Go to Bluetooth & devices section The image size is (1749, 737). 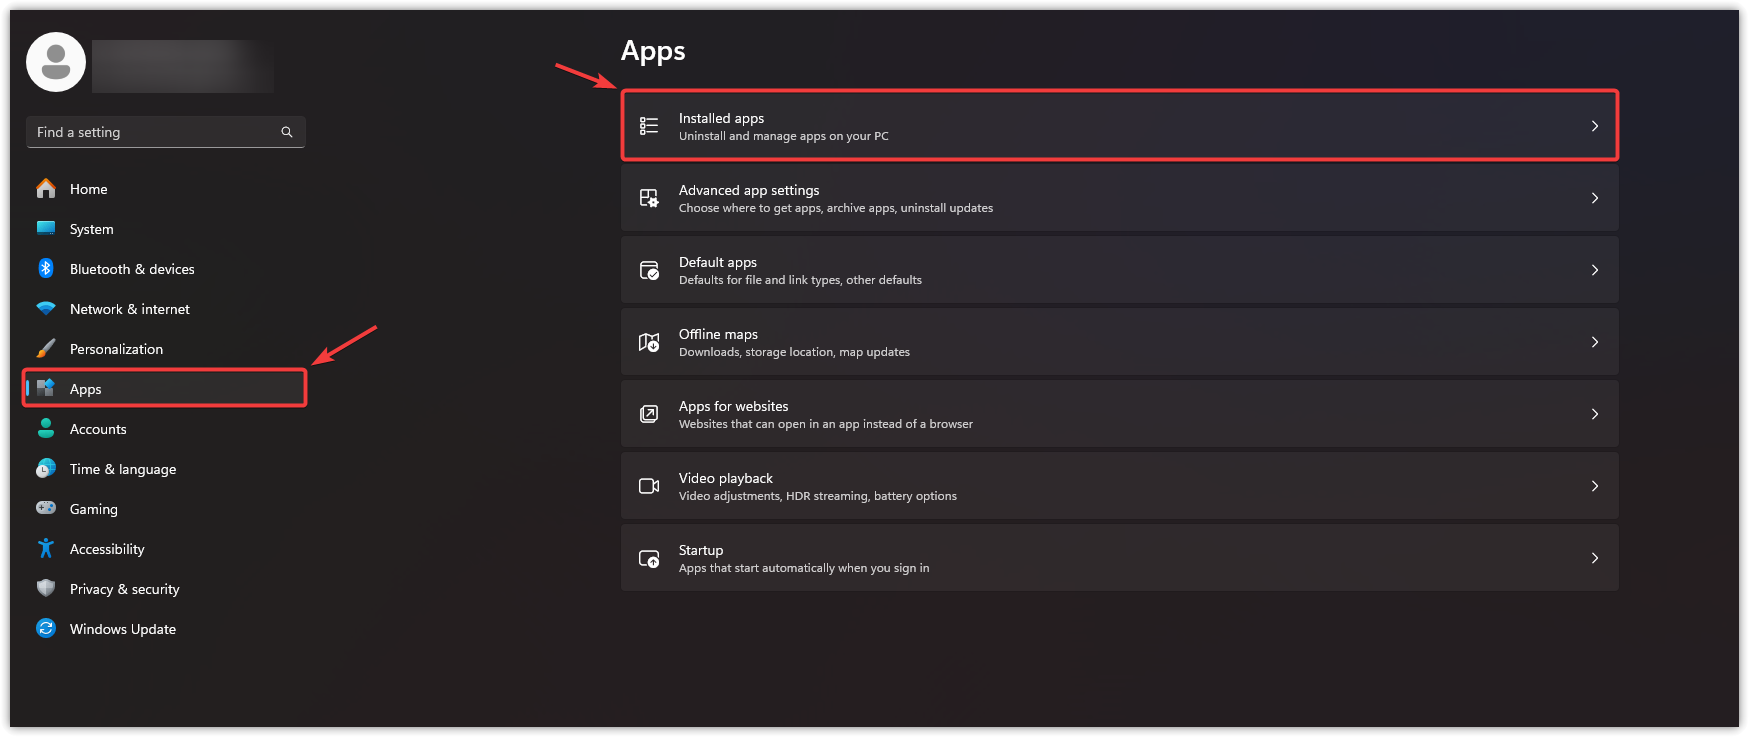click(x=131, y=269)
